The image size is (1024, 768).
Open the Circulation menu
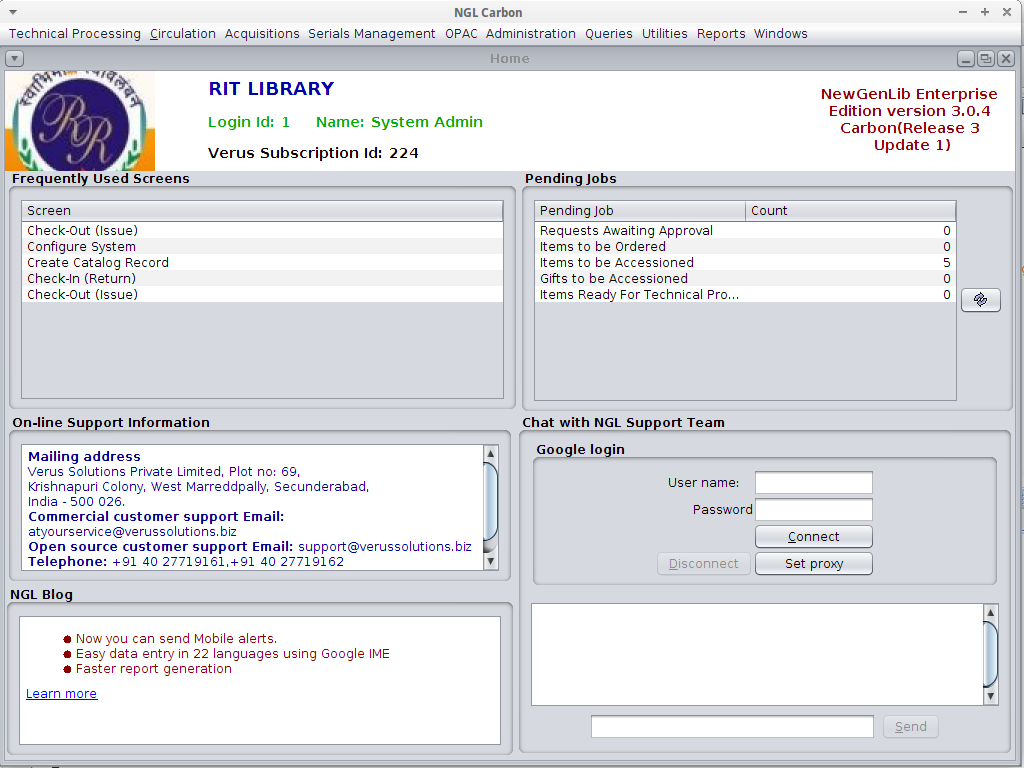click(x=183, y=33)
